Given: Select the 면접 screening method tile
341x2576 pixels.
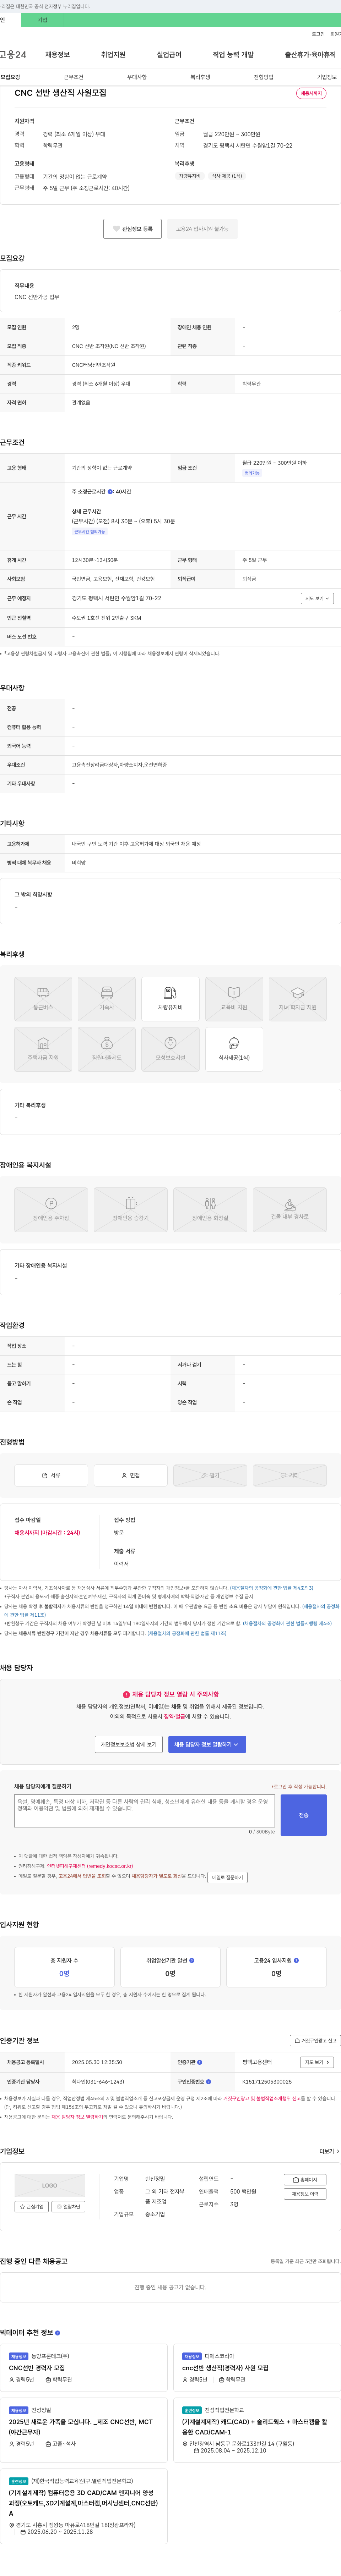Looking at the screenshot, I should coord(131,1475).
